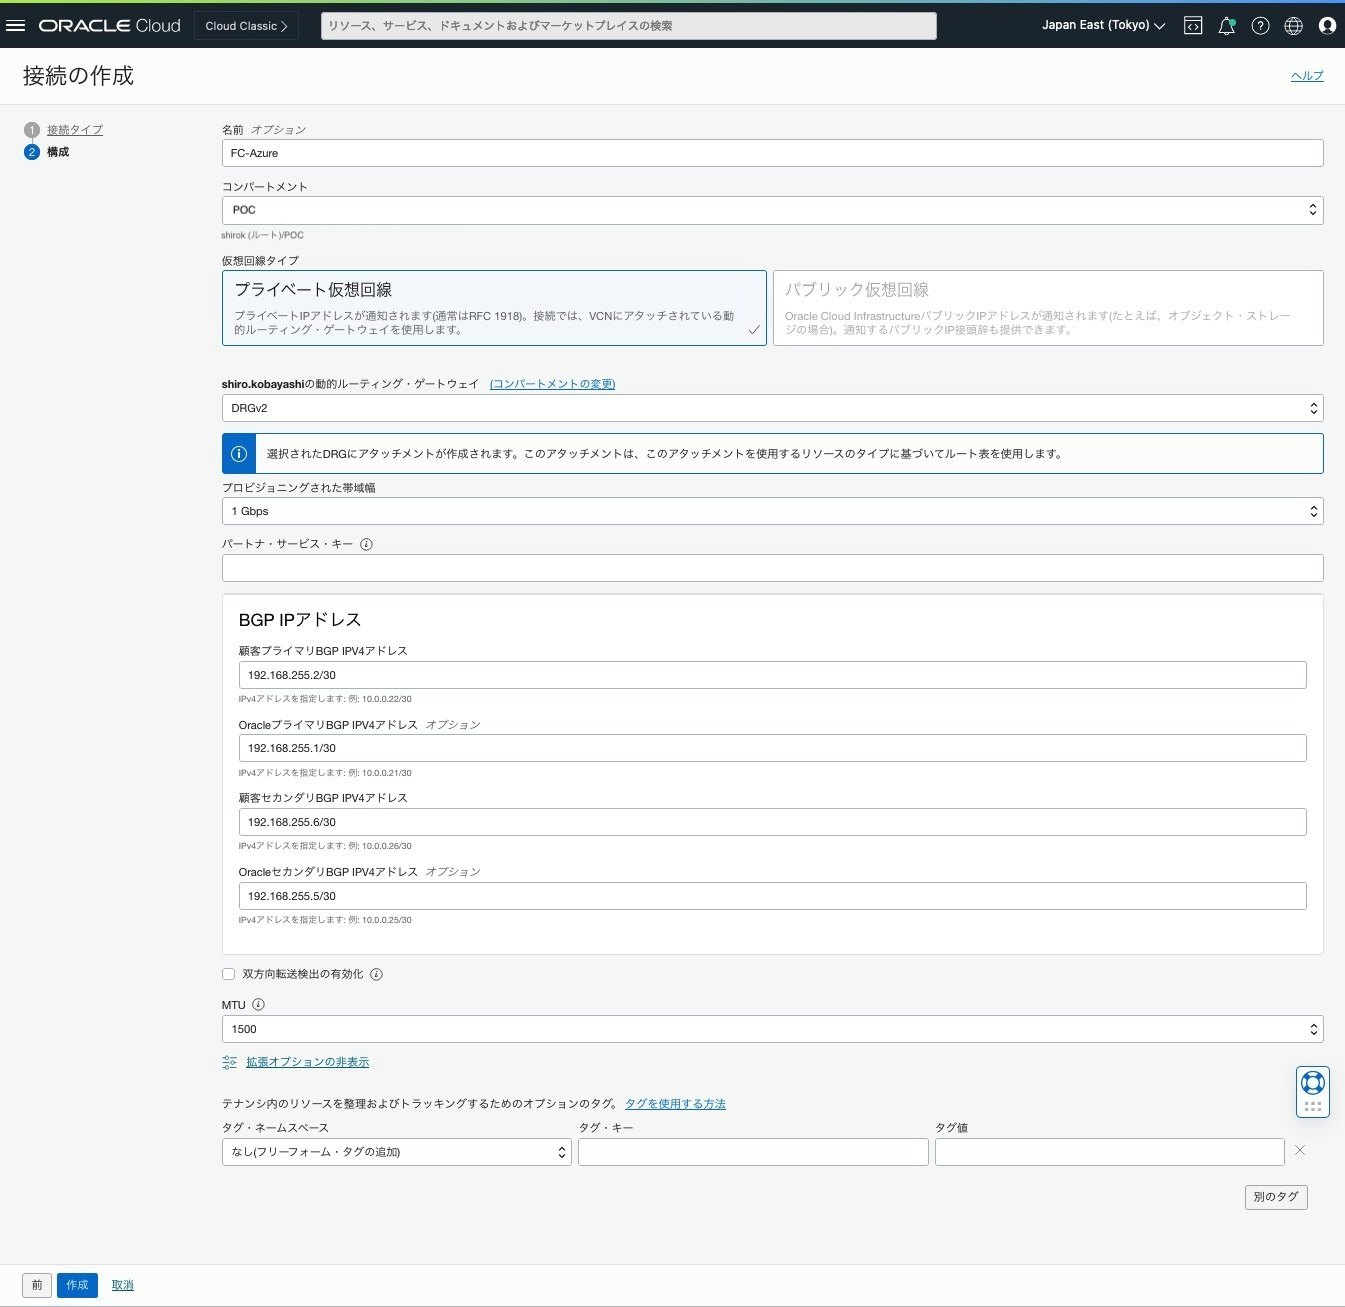
Task: Click the info icon next to パートナ・サービス・キー
Action: [x=366, y=545]
